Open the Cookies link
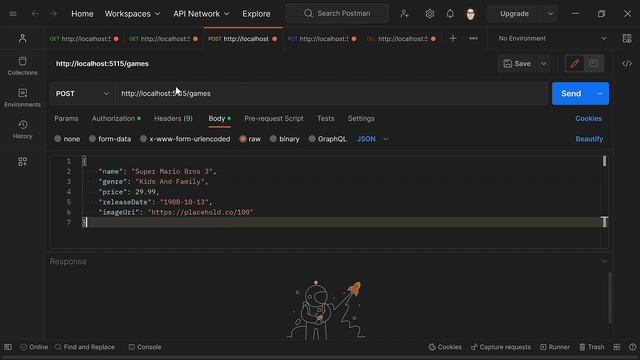 pyautogui.click(x=588, y=118)
